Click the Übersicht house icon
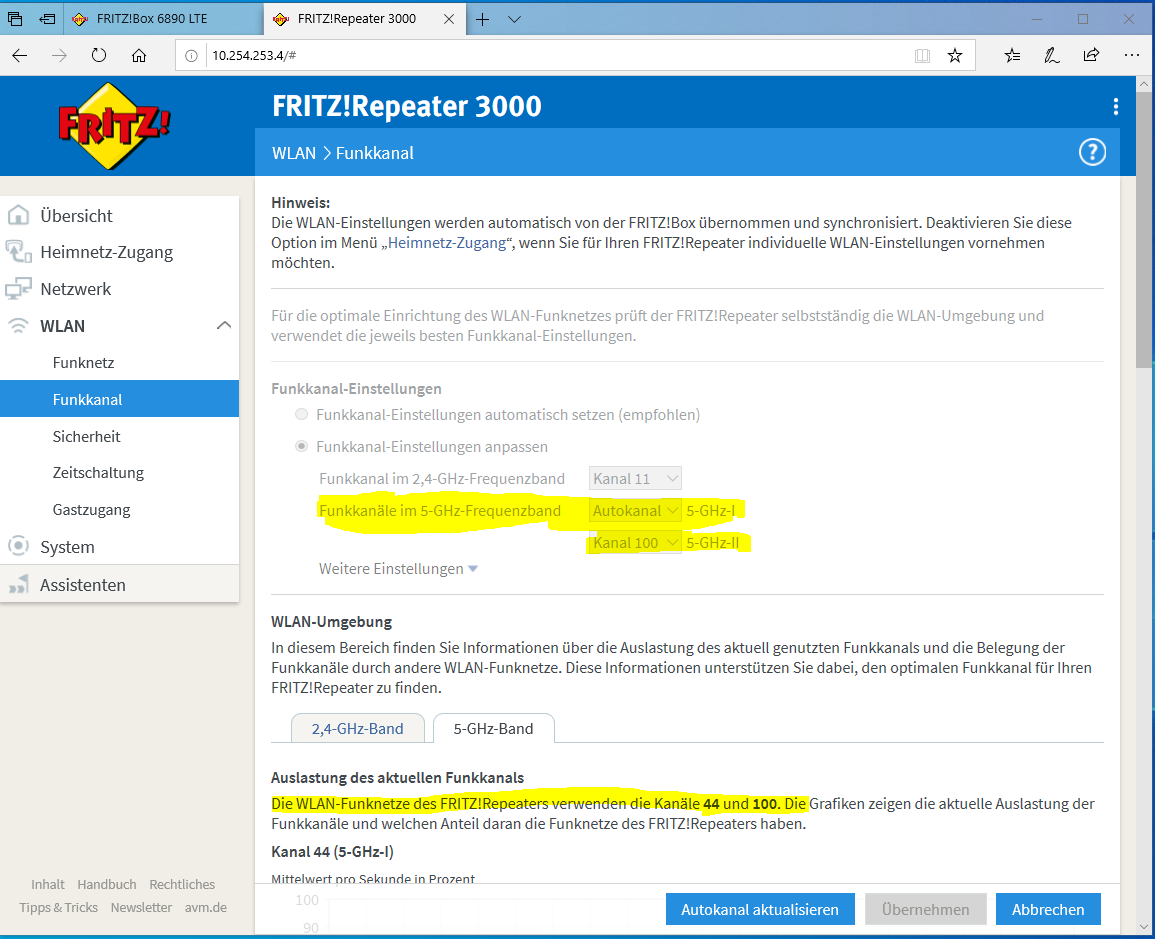1155x939 pixels. click(x=18, y=216)
